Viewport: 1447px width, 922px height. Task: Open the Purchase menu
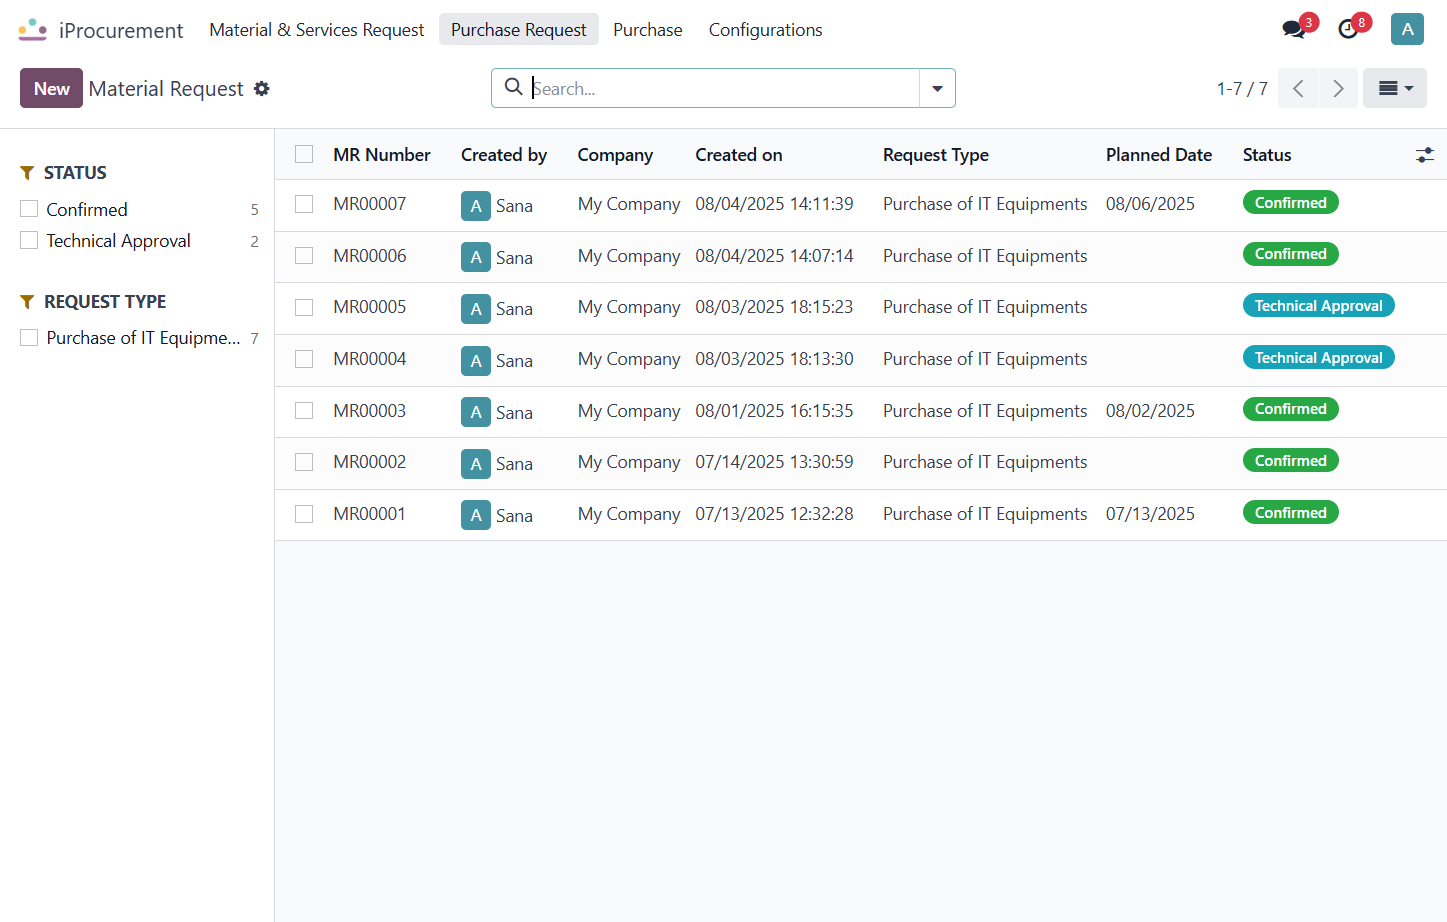[648, 30]
